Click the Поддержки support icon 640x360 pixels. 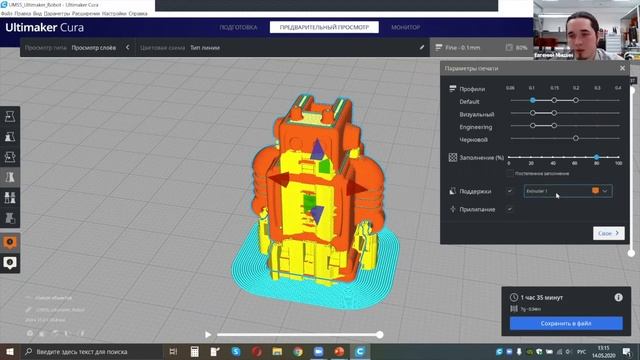[x=452, y=191]
